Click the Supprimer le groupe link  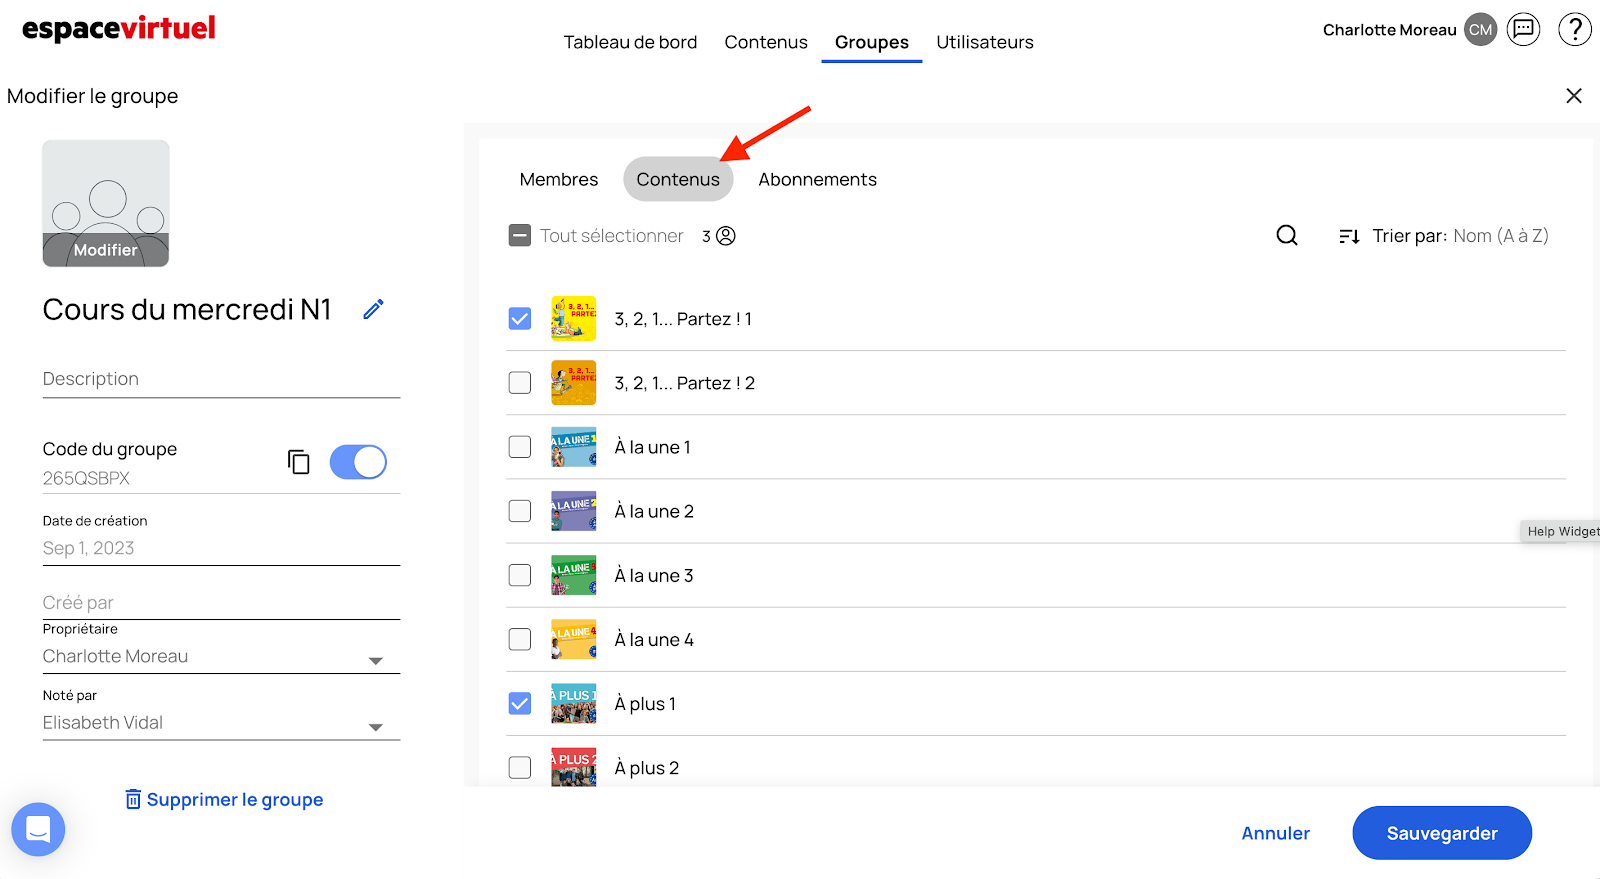click(224, 800)
